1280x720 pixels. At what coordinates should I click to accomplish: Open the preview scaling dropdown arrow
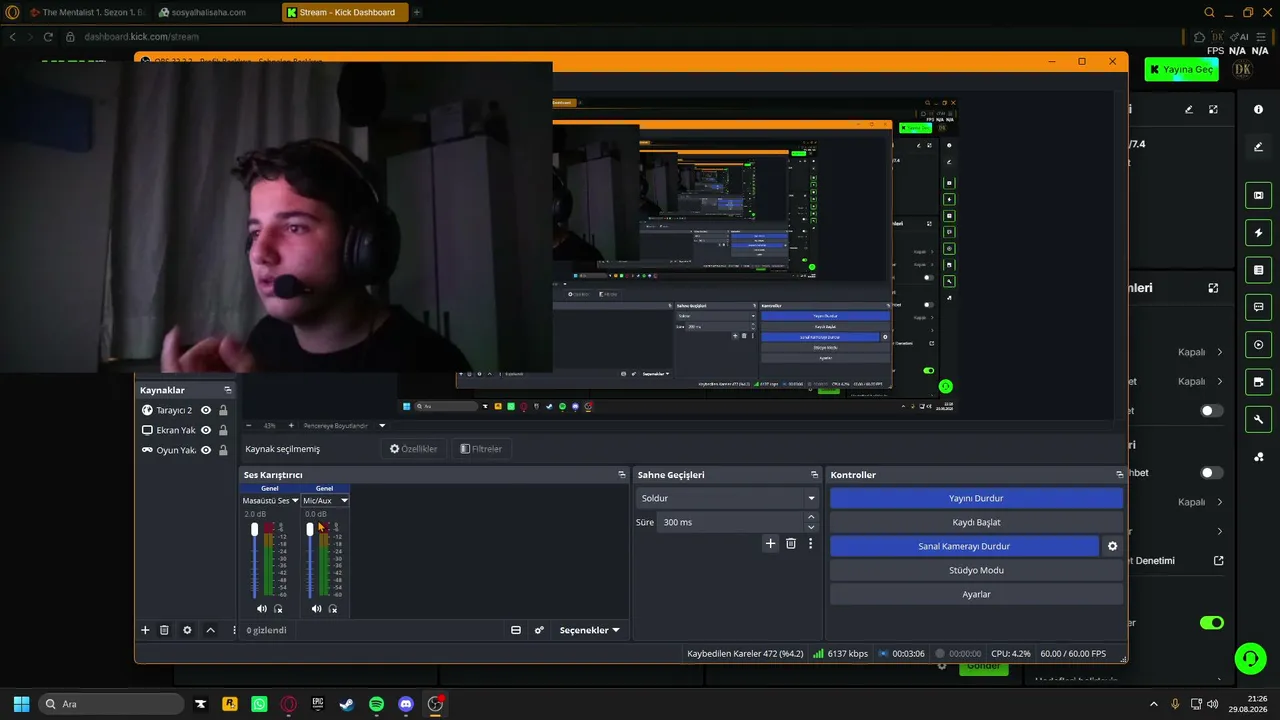382,426
